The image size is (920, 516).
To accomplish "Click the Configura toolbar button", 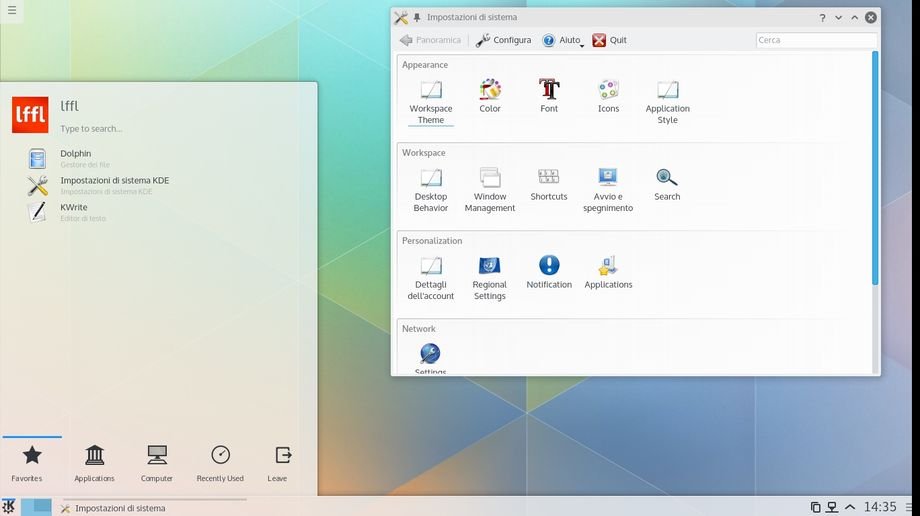I will pyautogui.click(x=503, y=40).
